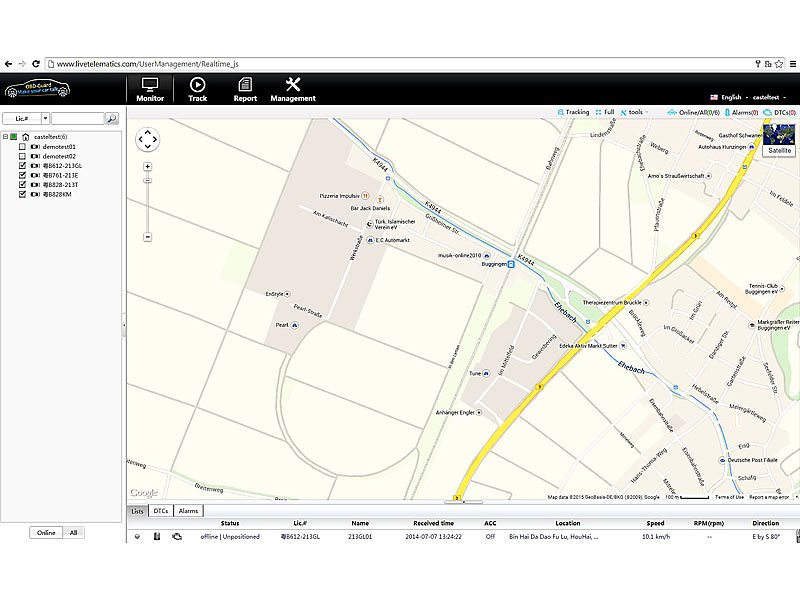Collapse the casteltest tree node

pyautogui.click(x=5, y=137)
